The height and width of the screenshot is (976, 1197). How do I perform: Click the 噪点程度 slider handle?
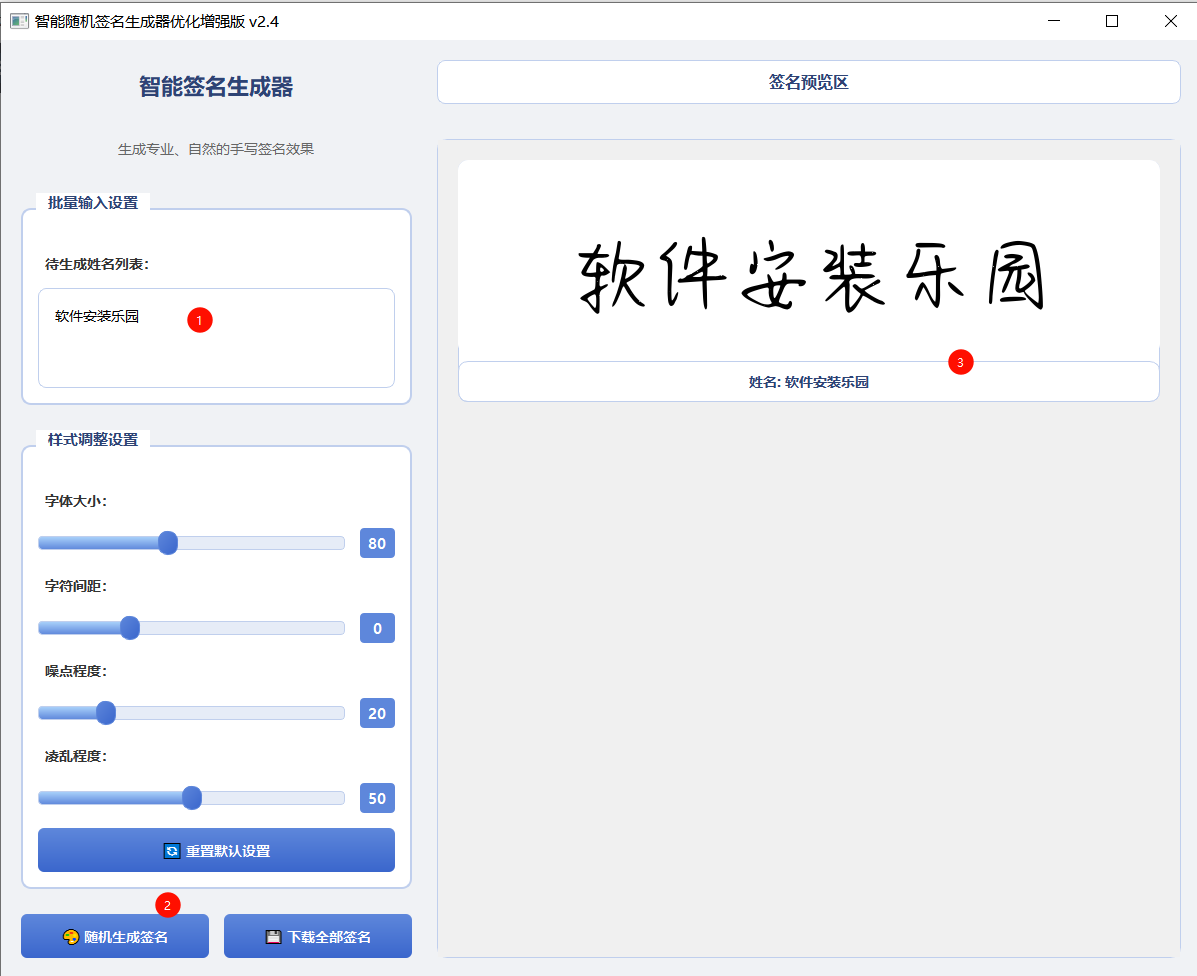(106, 713)
